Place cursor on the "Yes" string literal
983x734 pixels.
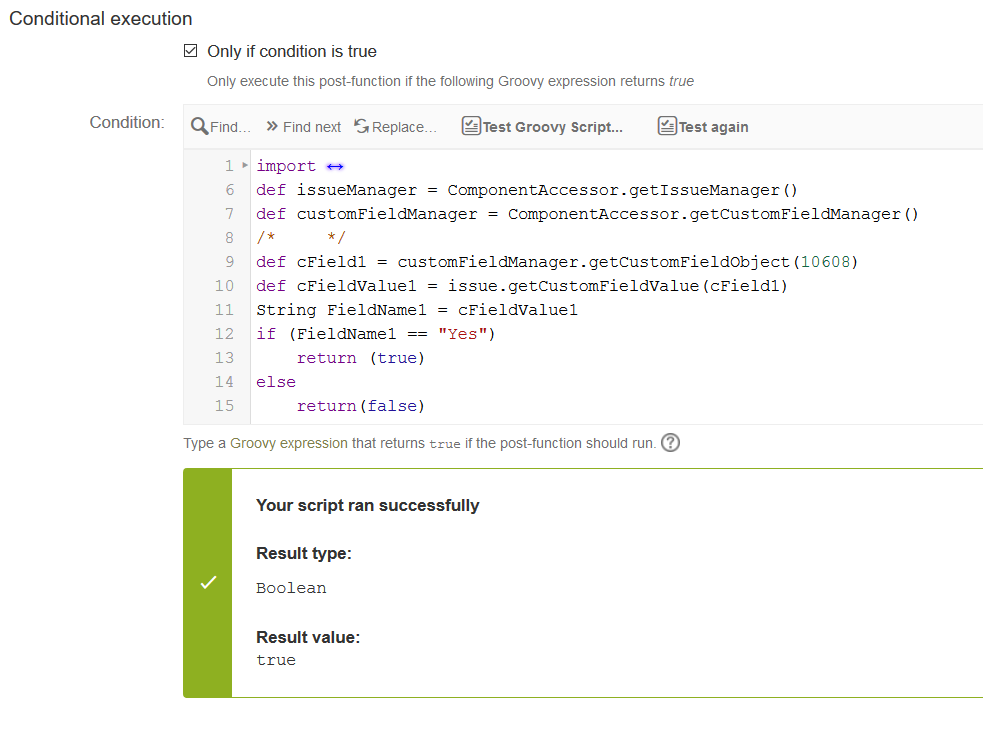pos(462,334)
